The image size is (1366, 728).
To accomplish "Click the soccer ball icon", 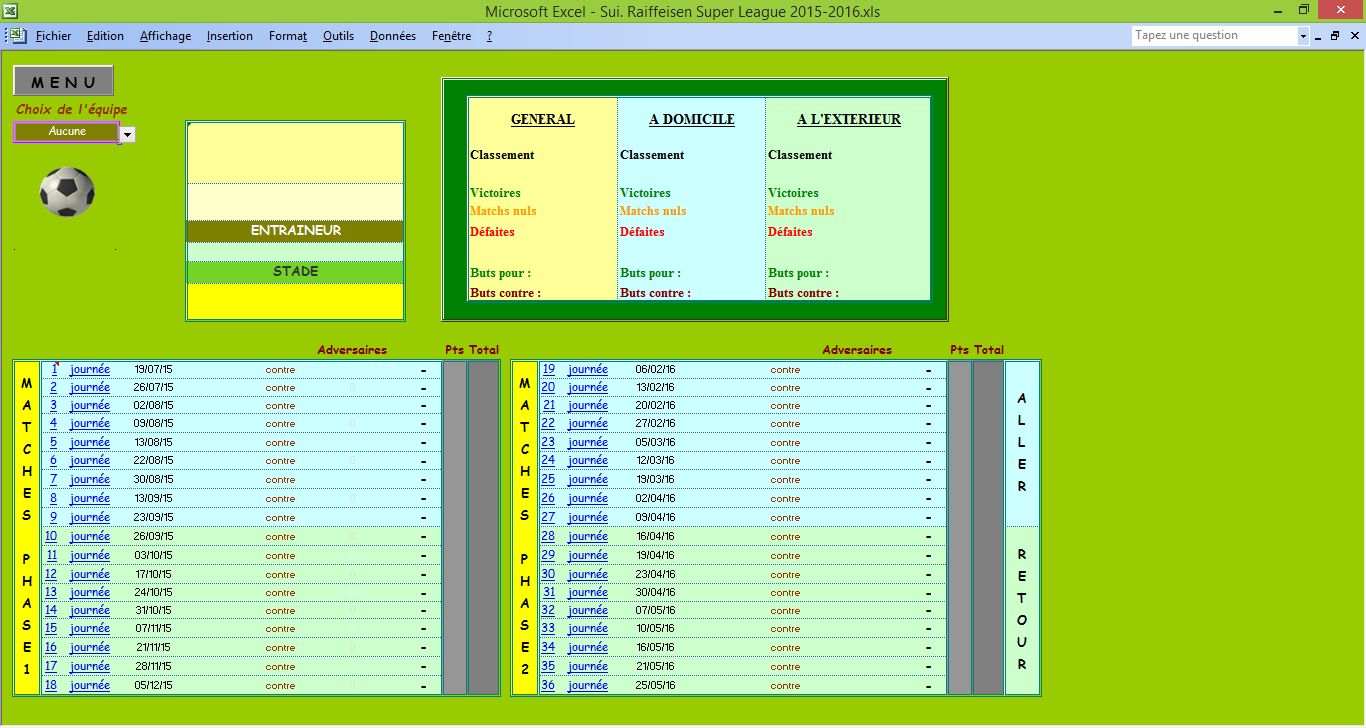I will coord(67,192).
